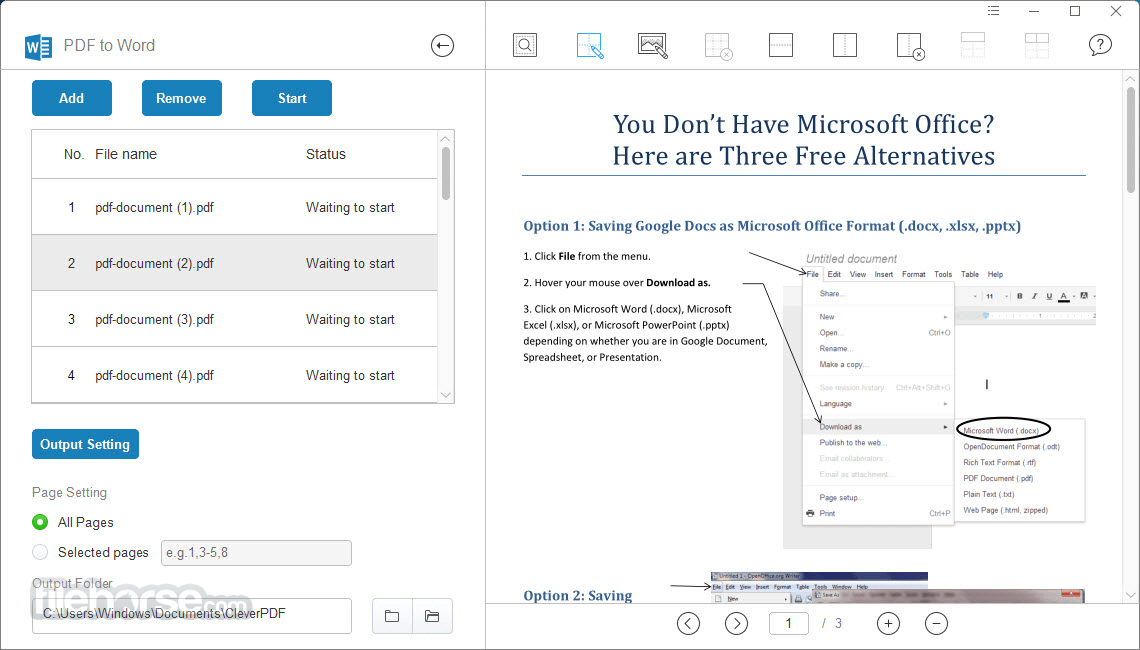The height and width of the screenshot is (650, 1140).
Task: Select file pdf-document (1).pdf
Action: 234,207
